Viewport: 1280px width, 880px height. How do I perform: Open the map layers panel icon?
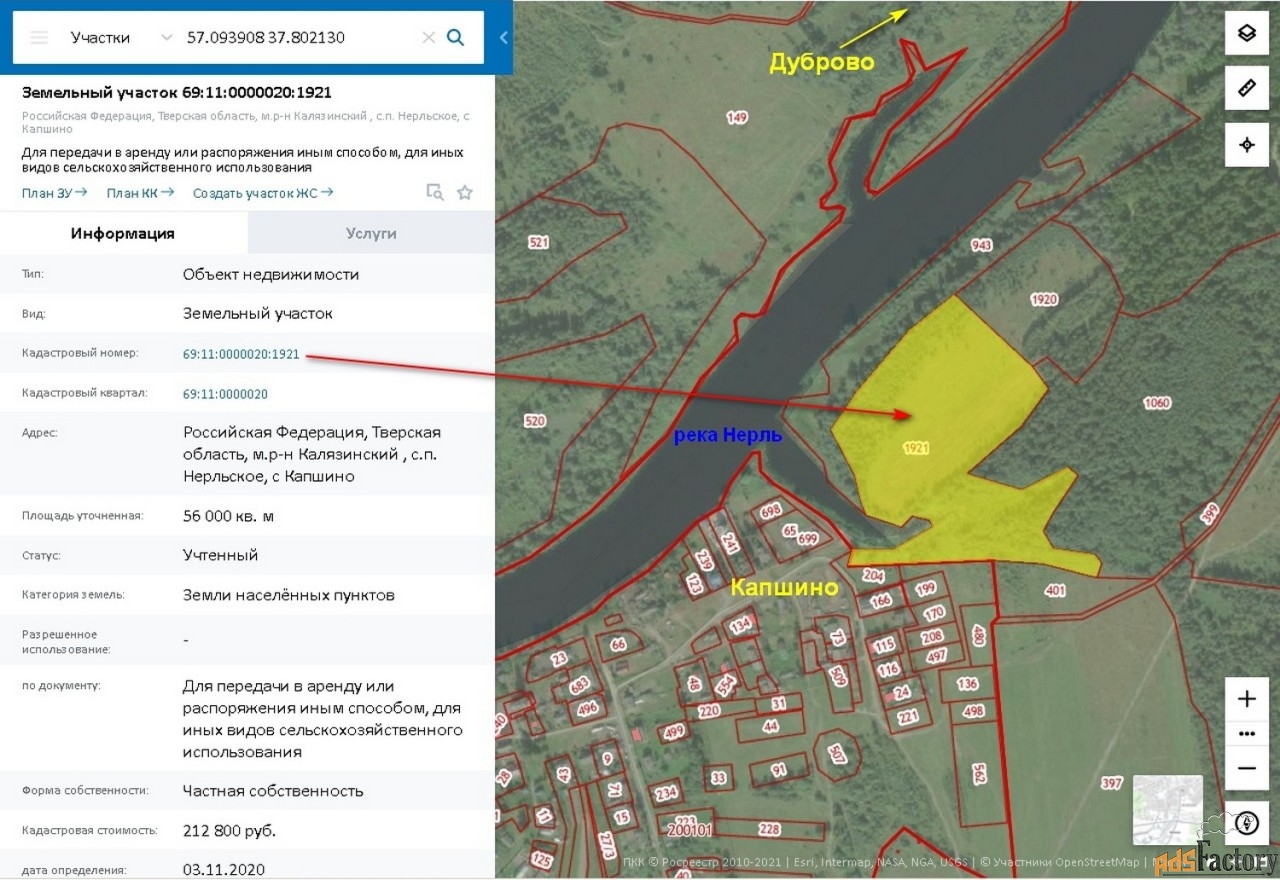[1247, 32]
